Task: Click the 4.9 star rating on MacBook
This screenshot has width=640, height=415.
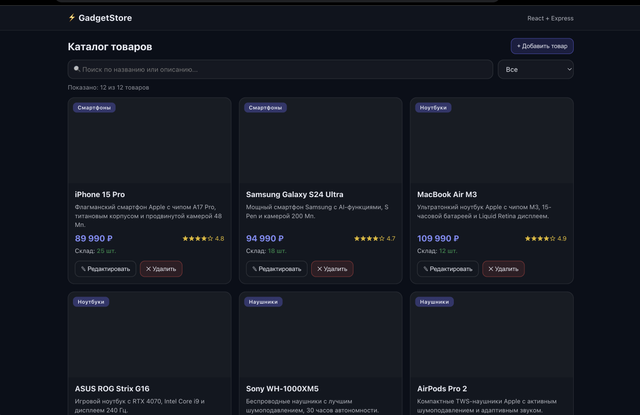Action: (545, 239)
